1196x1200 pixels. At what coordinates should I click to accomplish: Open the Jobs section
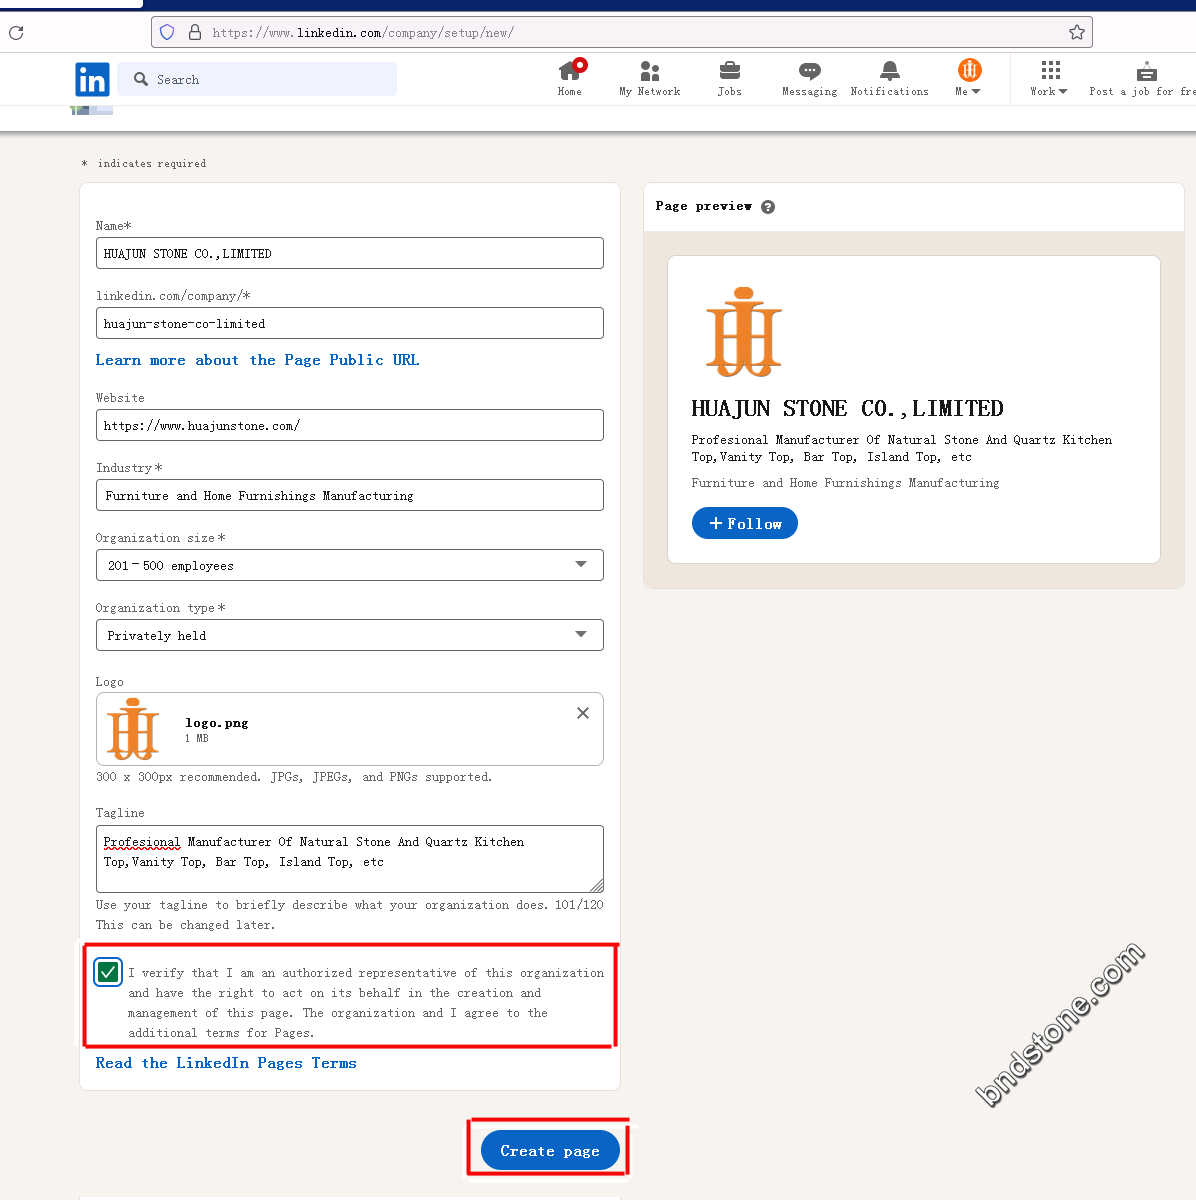tap(730, 78)
